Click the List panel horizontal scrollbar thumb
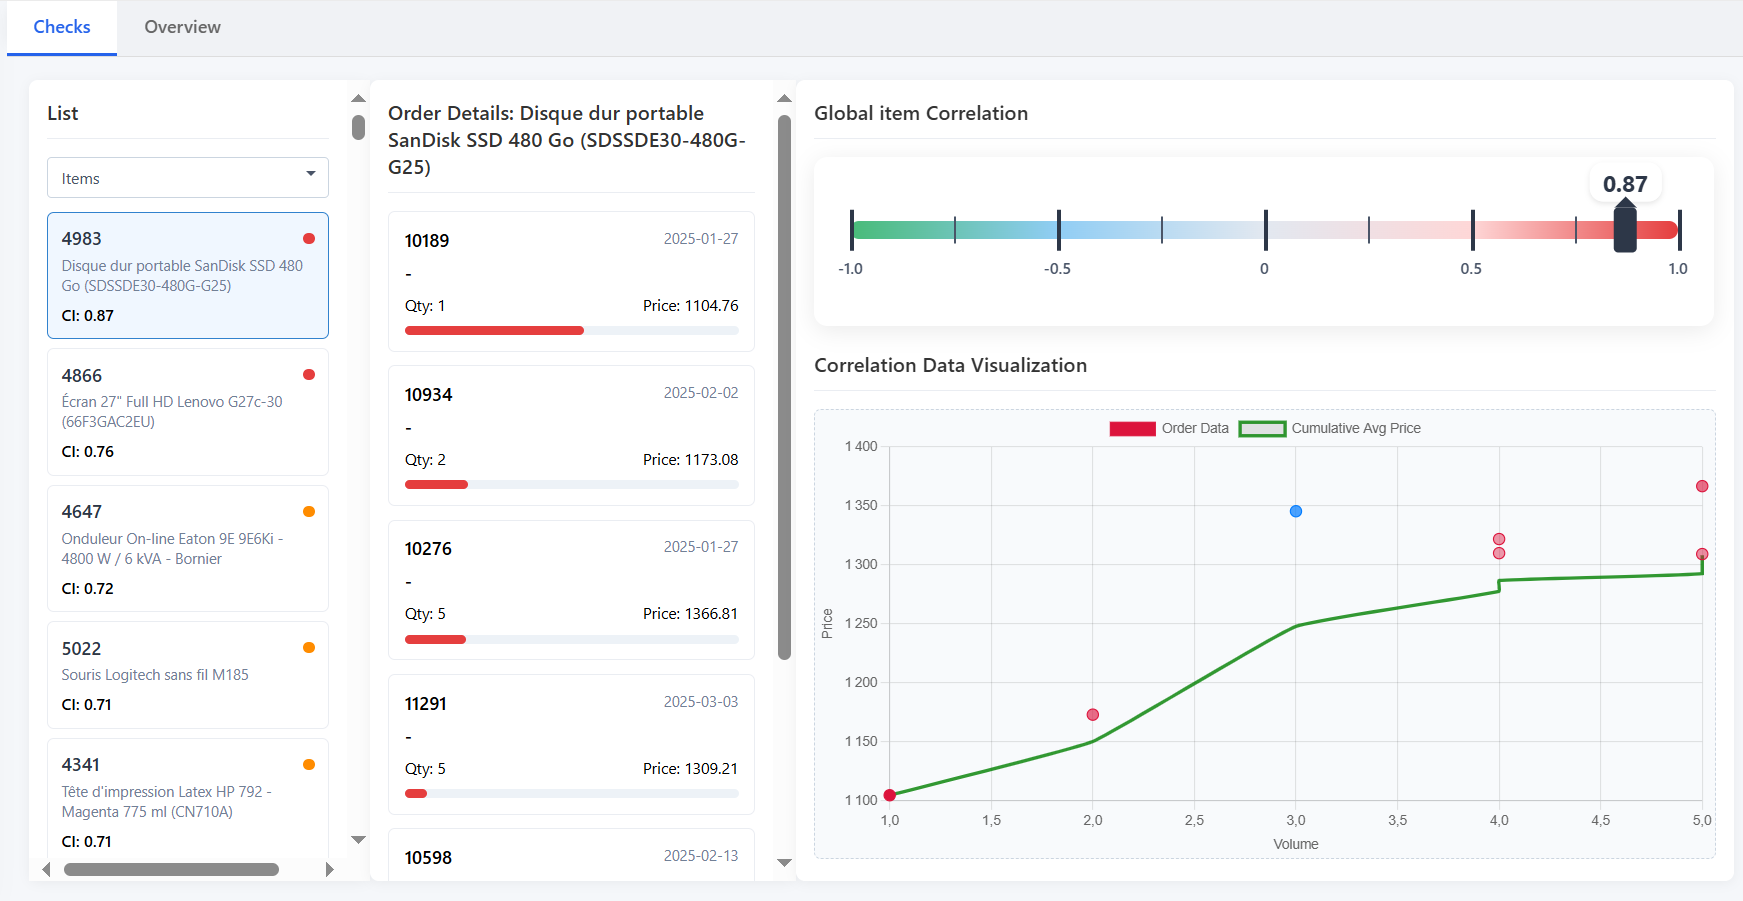This screenshot has height=901, width=1743. [x=171, y=870]
